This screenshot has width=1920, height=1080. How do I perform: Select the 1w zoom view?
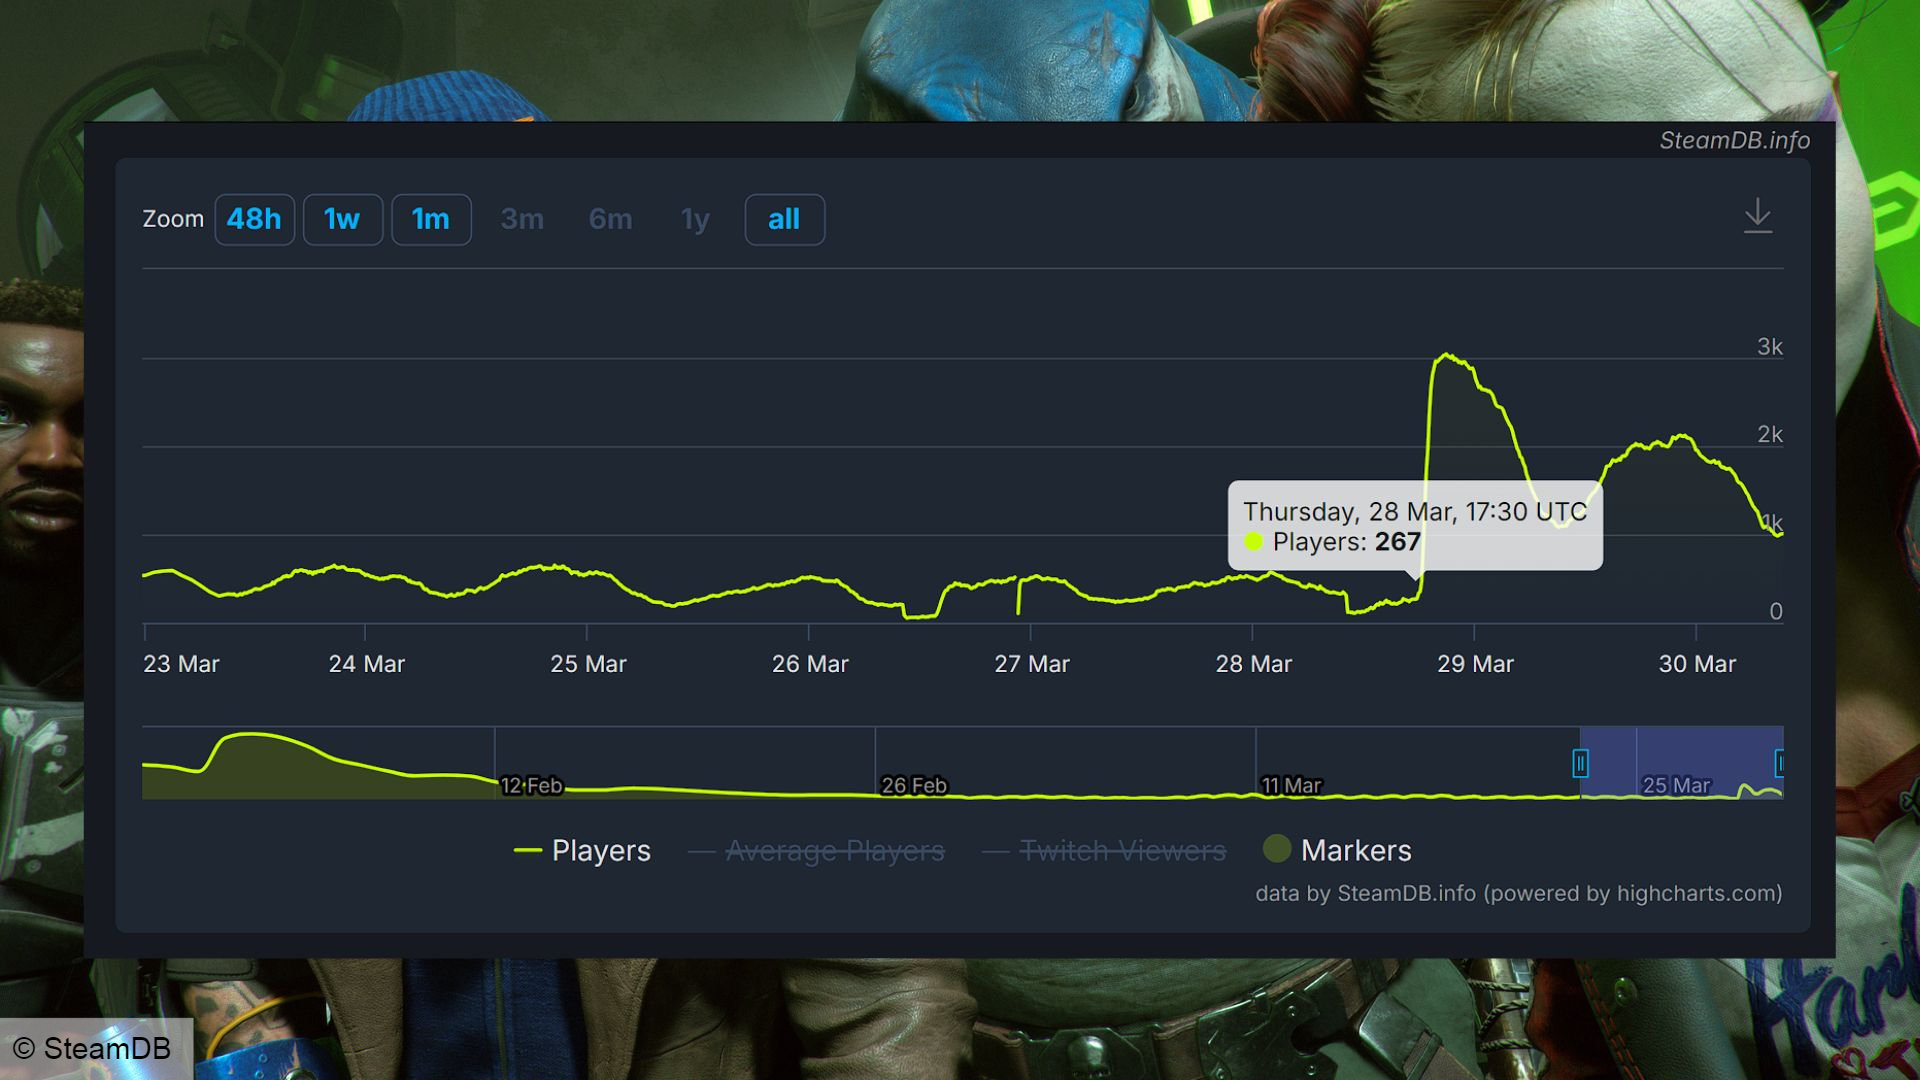(344, 219)
